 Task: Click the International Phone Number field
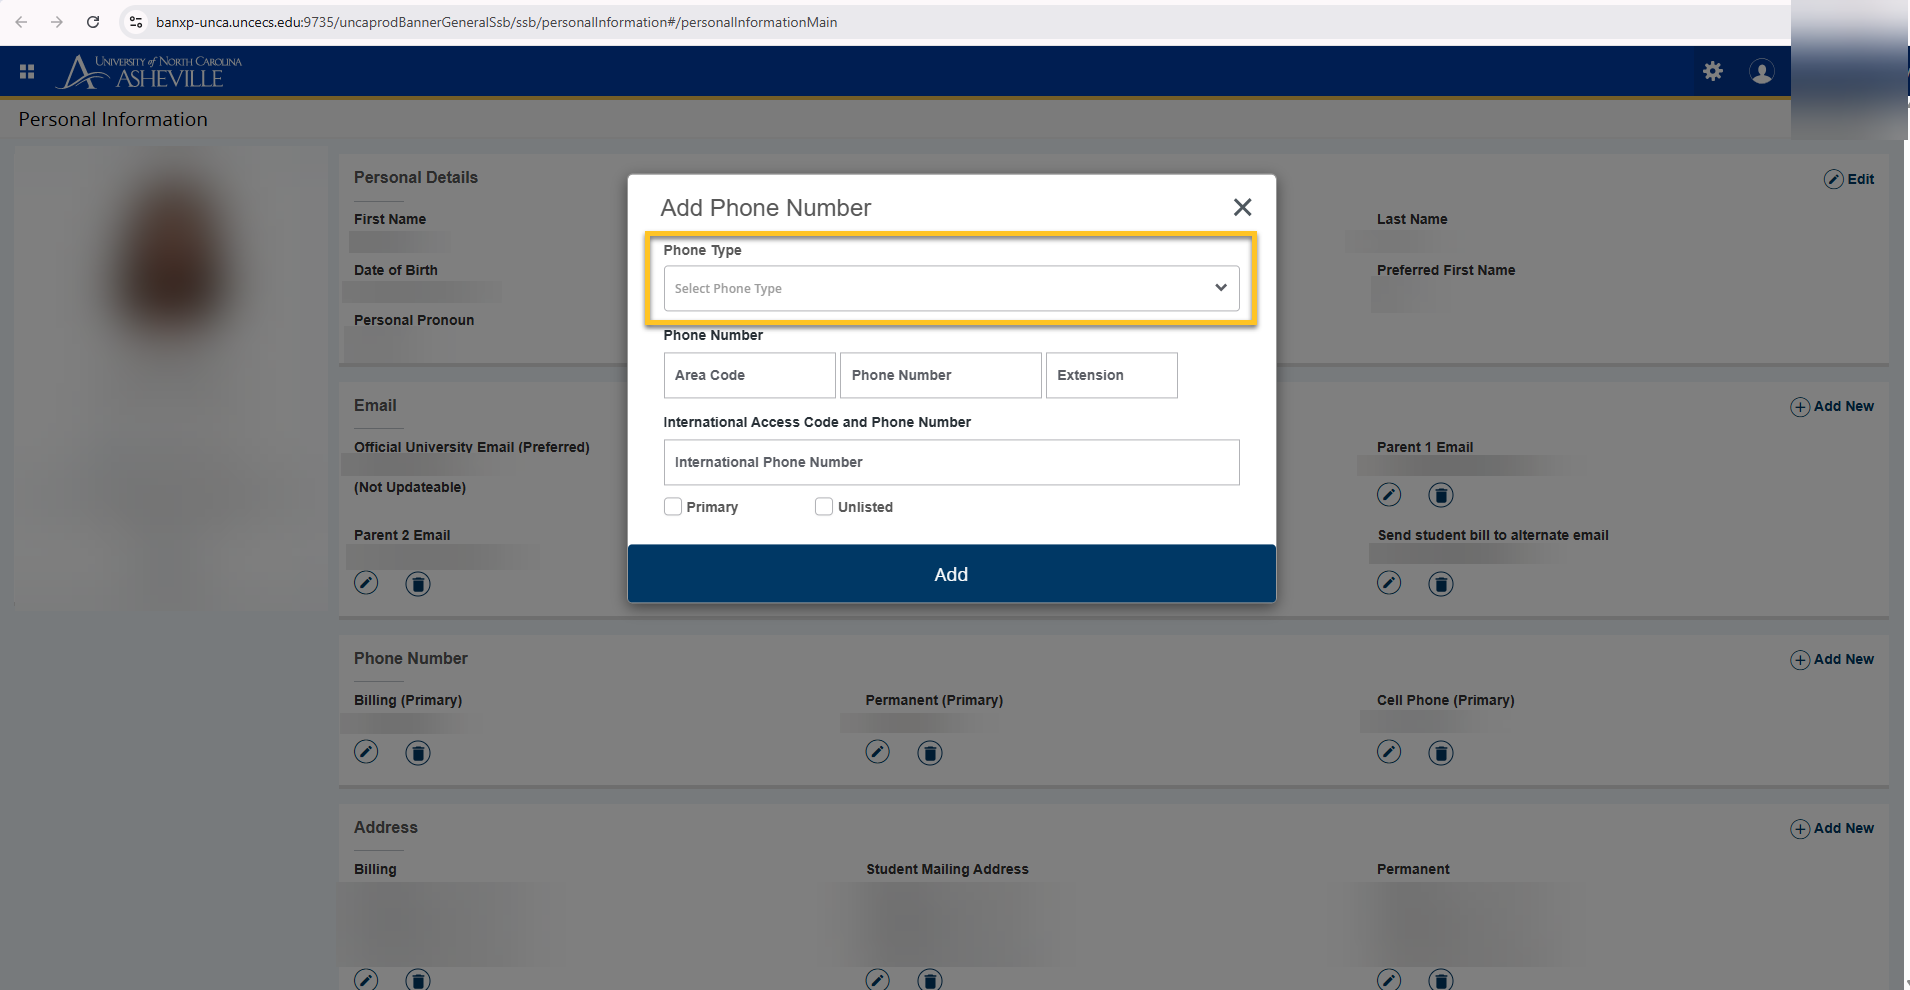click(x=950, y=462)
